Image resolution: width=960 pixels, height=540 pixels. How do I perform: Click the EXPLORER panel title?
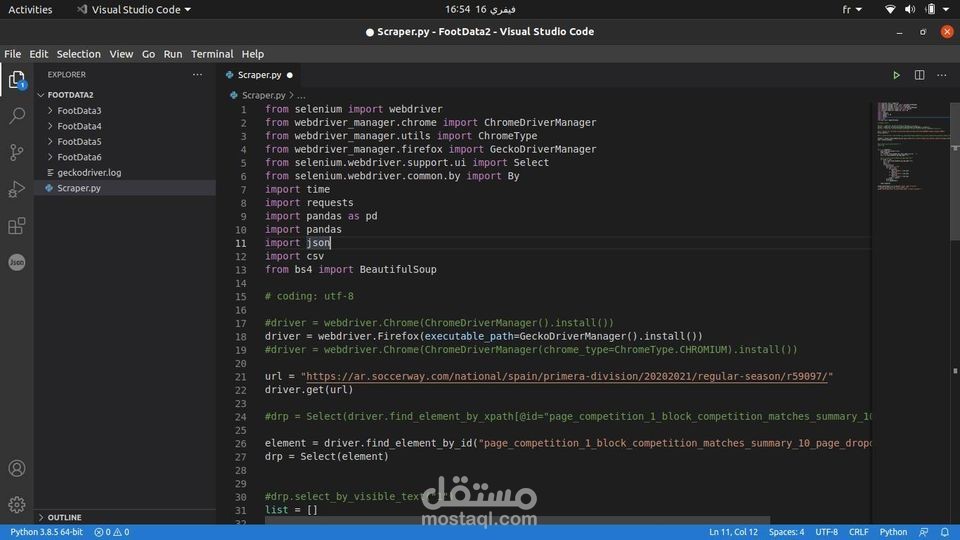67,75
